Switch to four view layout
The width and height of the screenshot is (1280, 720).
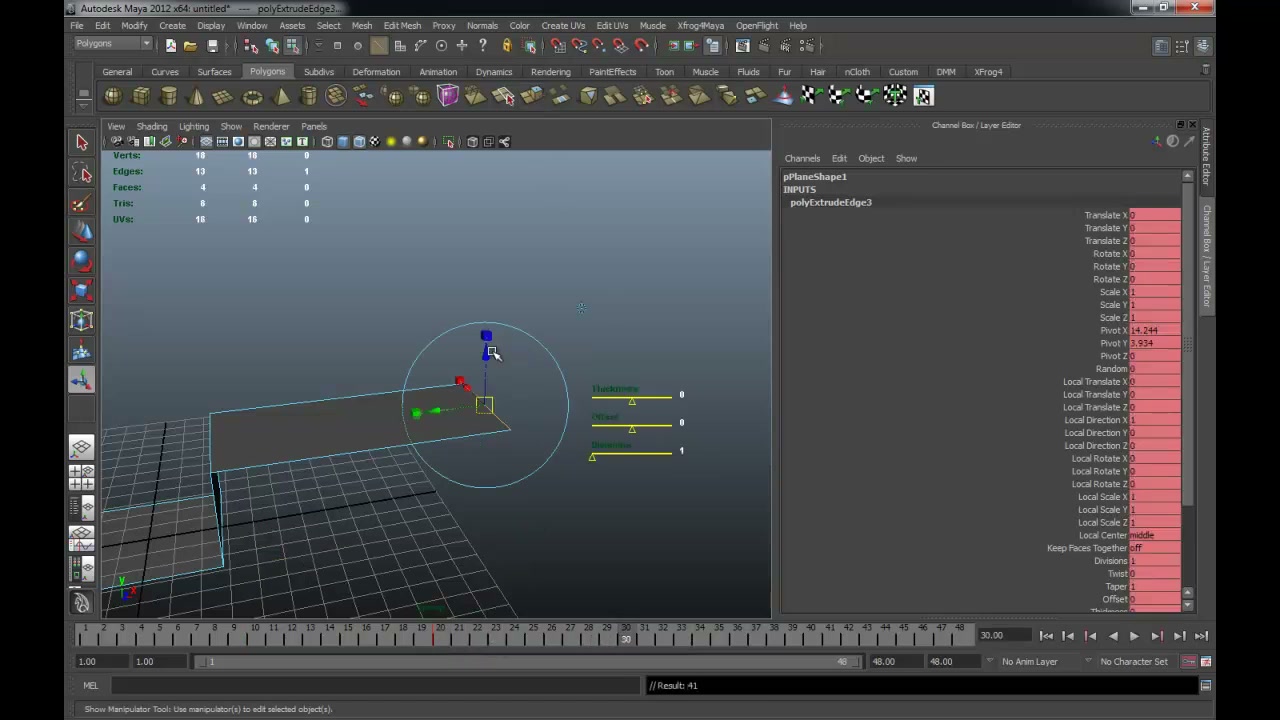click(82, 477)
